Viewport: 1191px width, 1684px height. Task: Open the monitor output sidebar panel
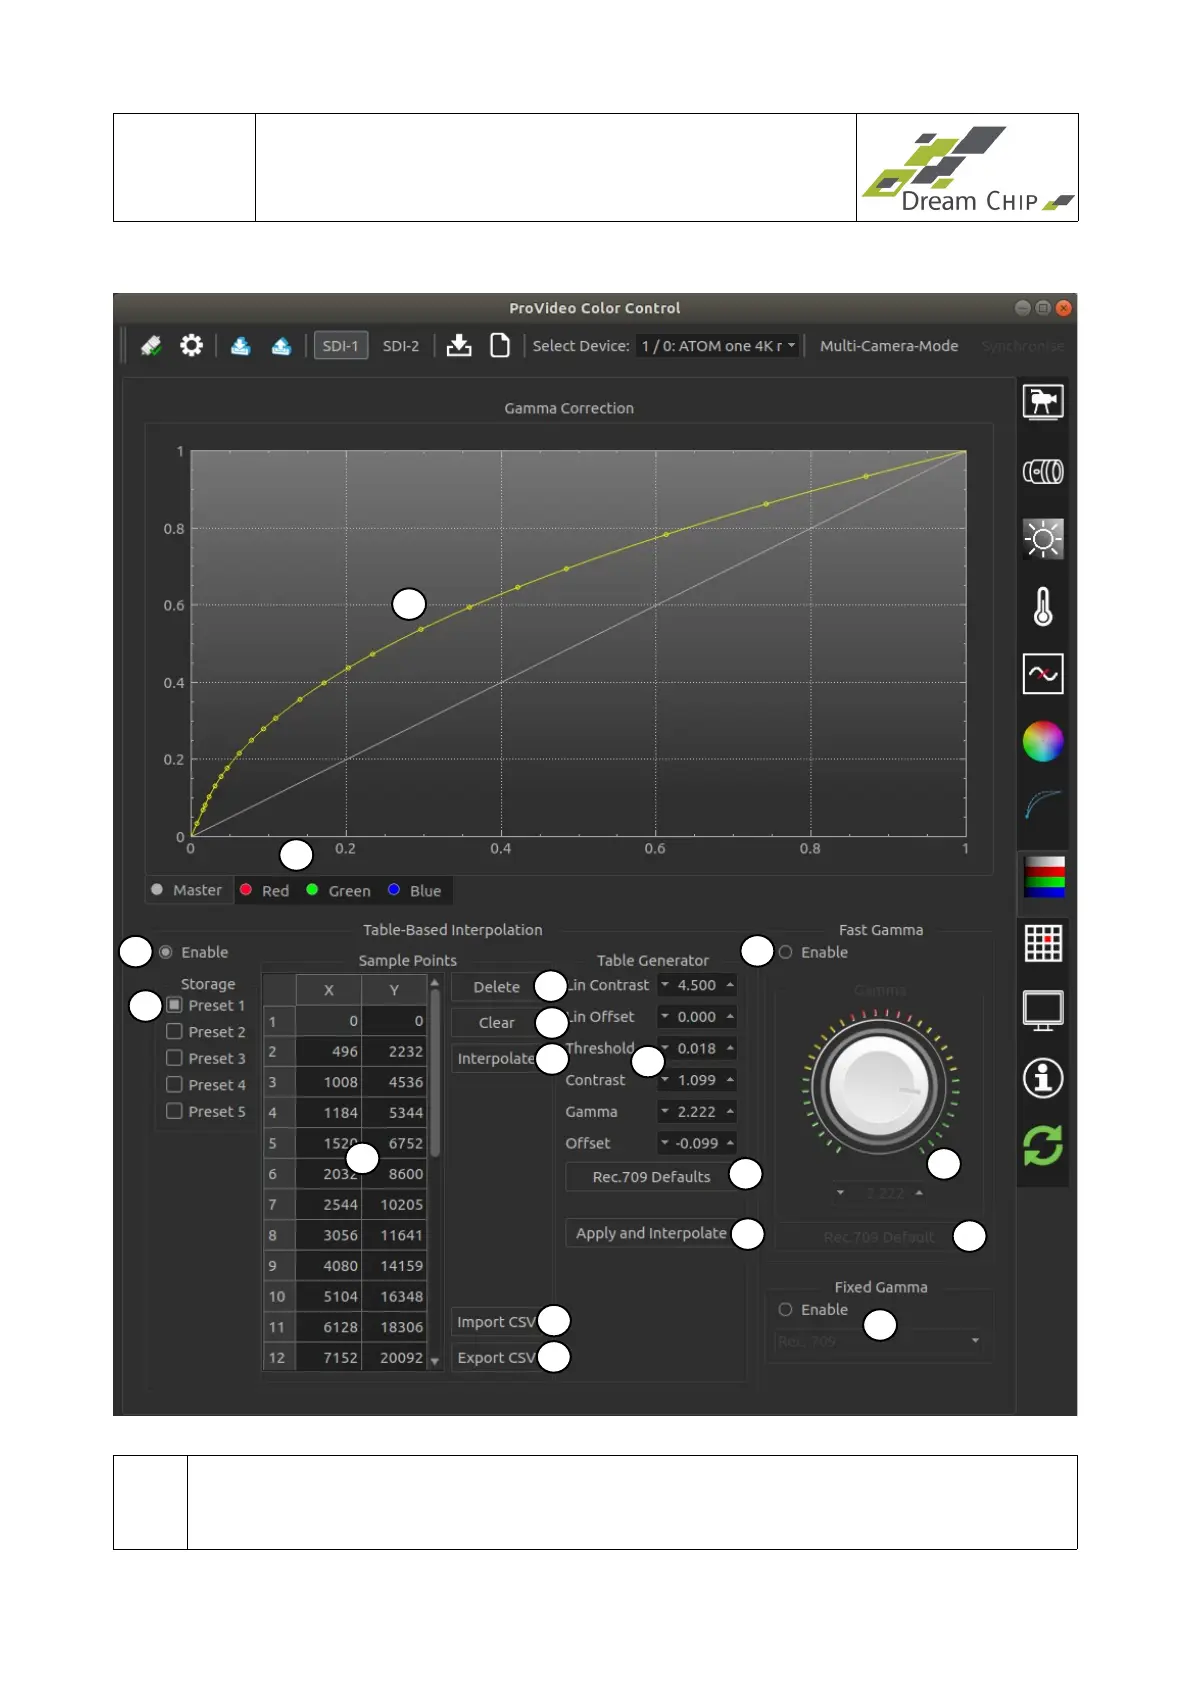[x=1043, y=1011]
